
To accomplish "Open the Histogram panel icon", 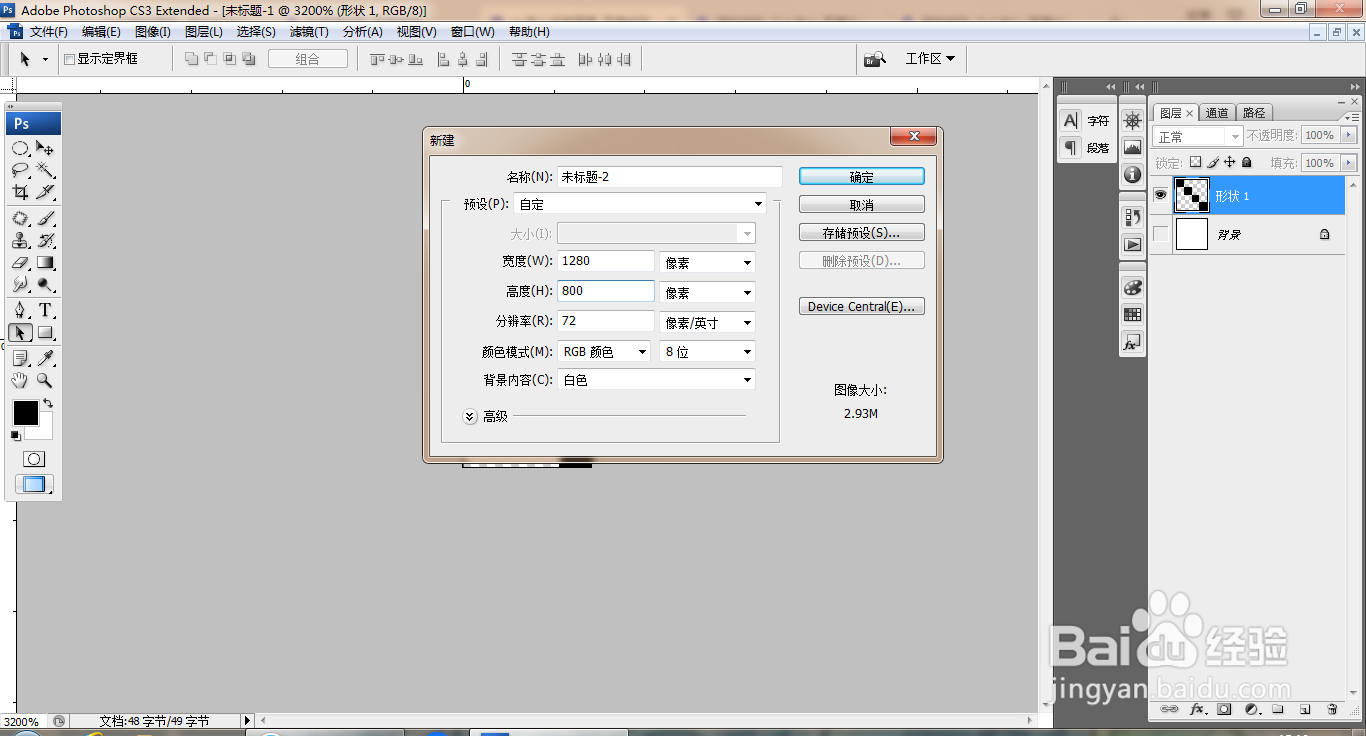I will [1132, 147].
